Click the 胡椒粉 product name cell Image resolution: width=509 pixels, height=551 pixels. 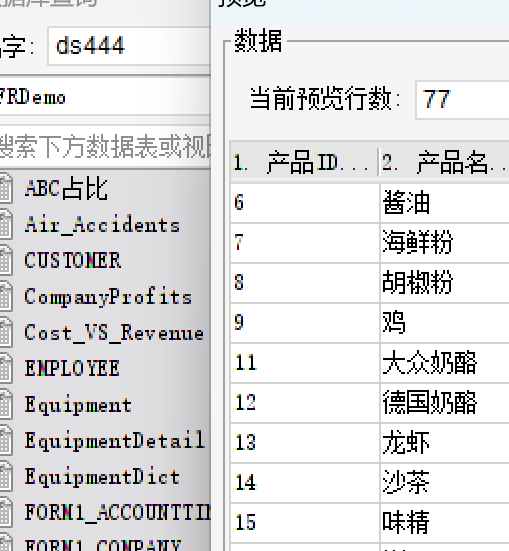pos(445,283)
